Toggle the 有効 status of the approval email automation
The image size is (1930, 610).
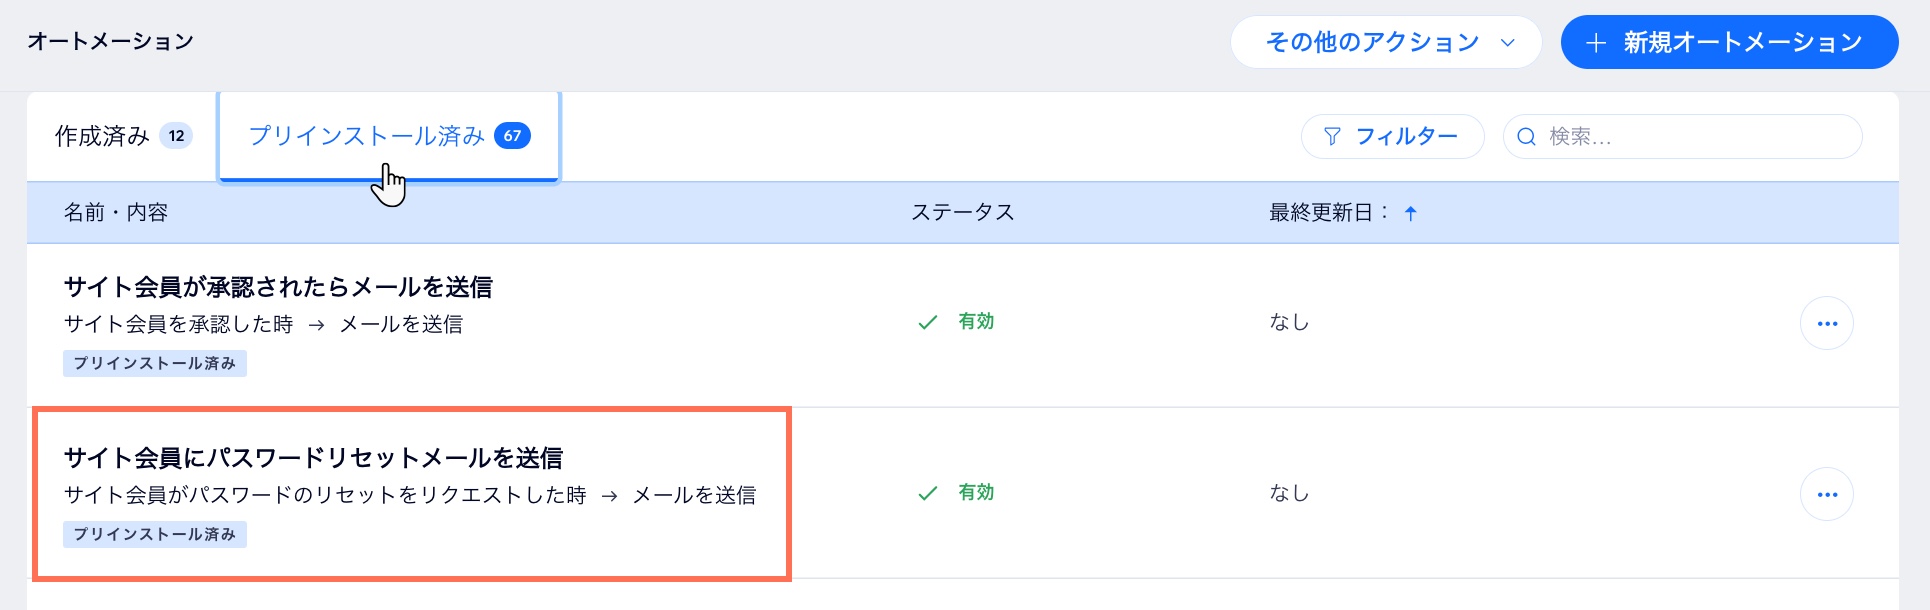point(975,322)
